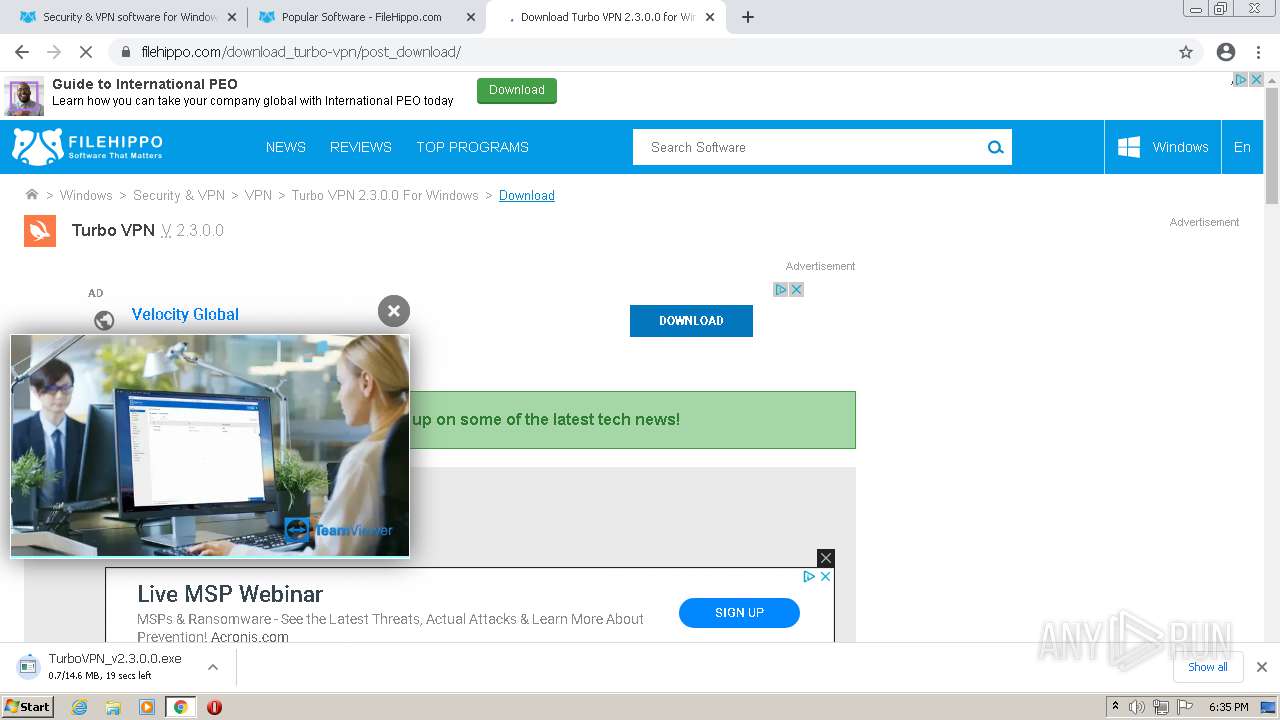Stop page loading with X icon
This screenshot has width=1280, height=720.
[85, 52]
